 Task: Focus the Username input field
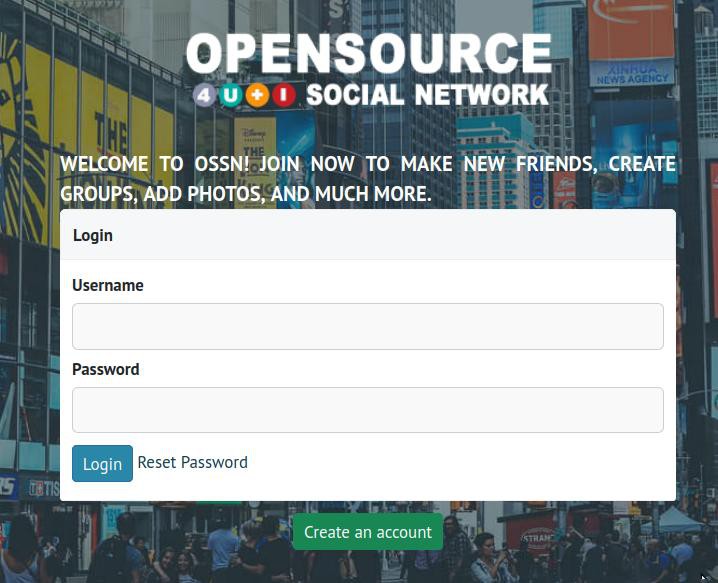[367, 326]
